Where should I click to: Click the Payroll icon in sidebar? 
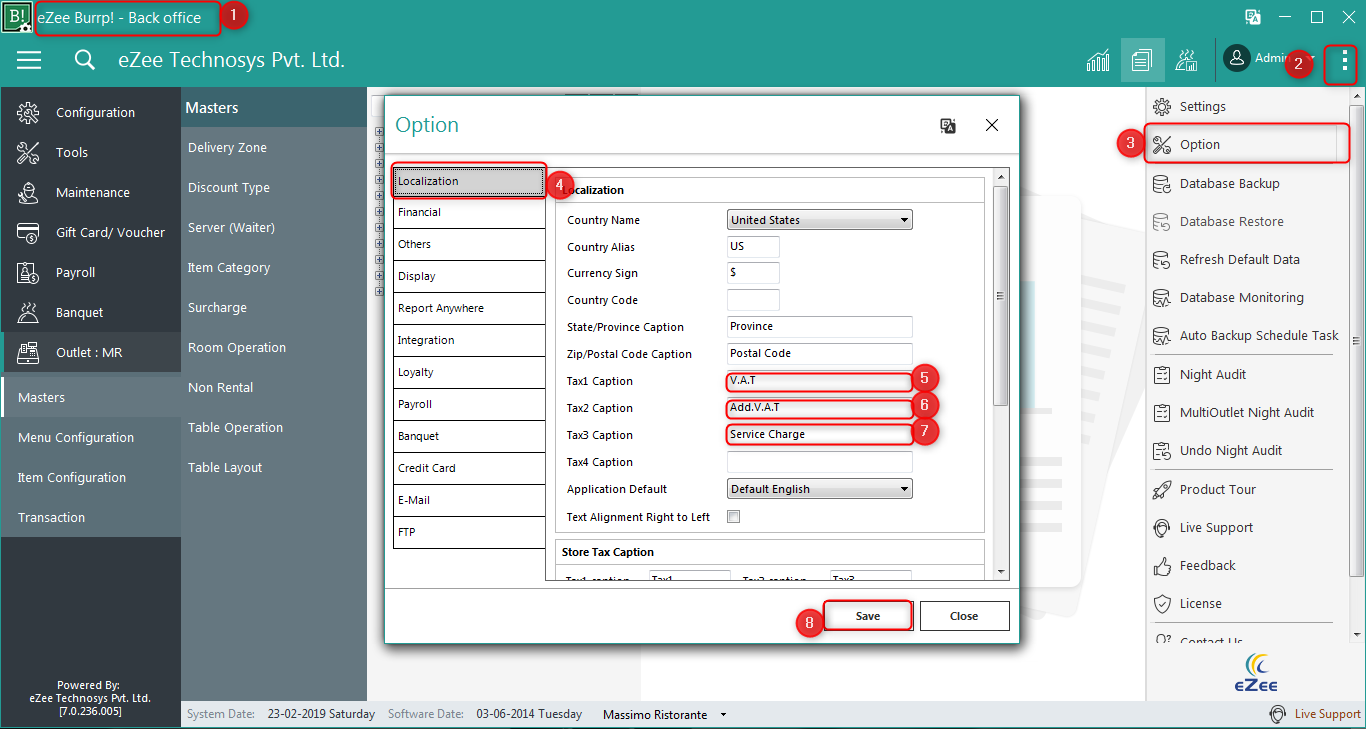28,273
